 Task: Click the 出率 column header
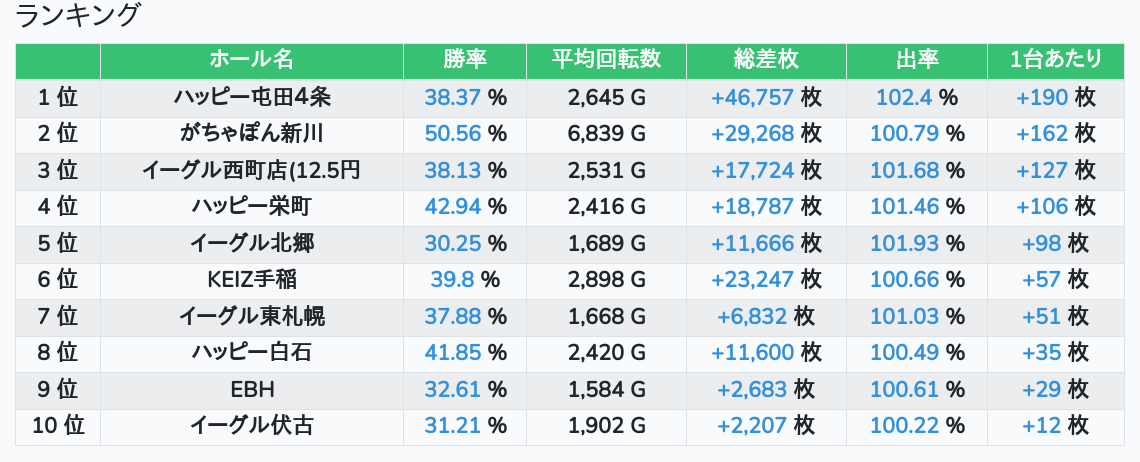(x=917, y=60)
